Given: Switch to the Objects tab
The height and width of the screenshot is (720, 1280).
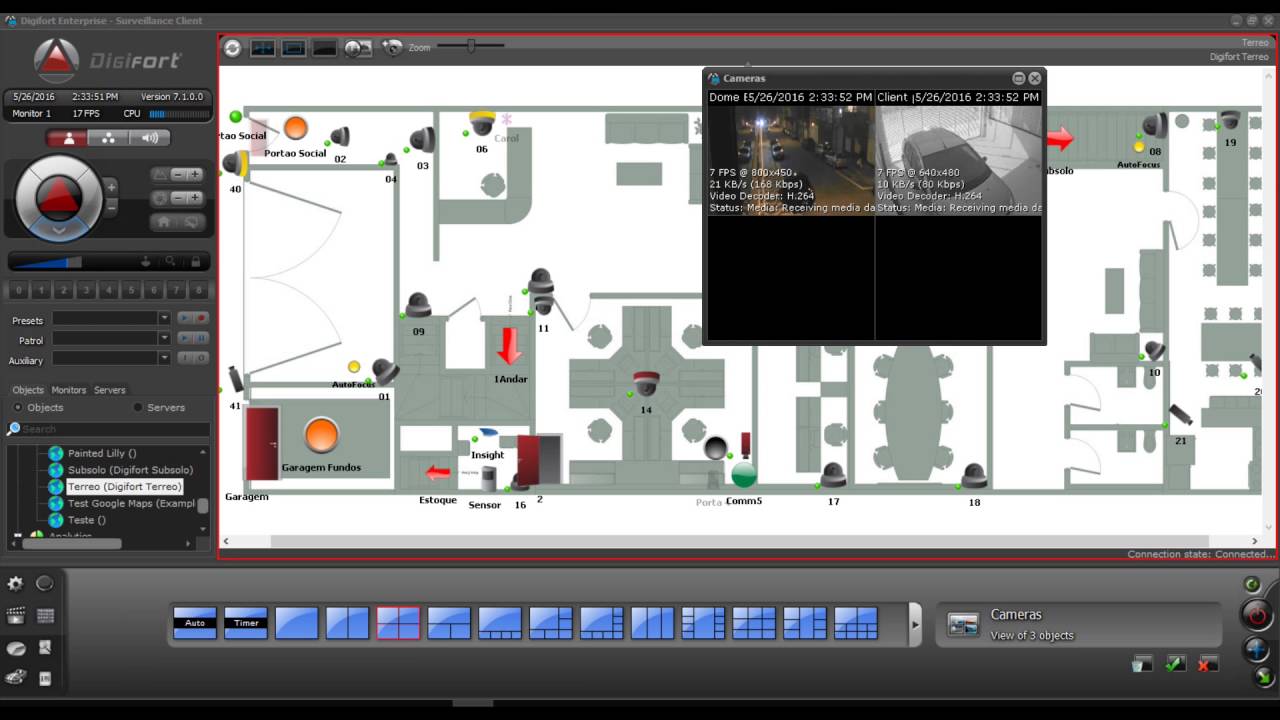Looking at the screenshot, I should pos(28,390).
